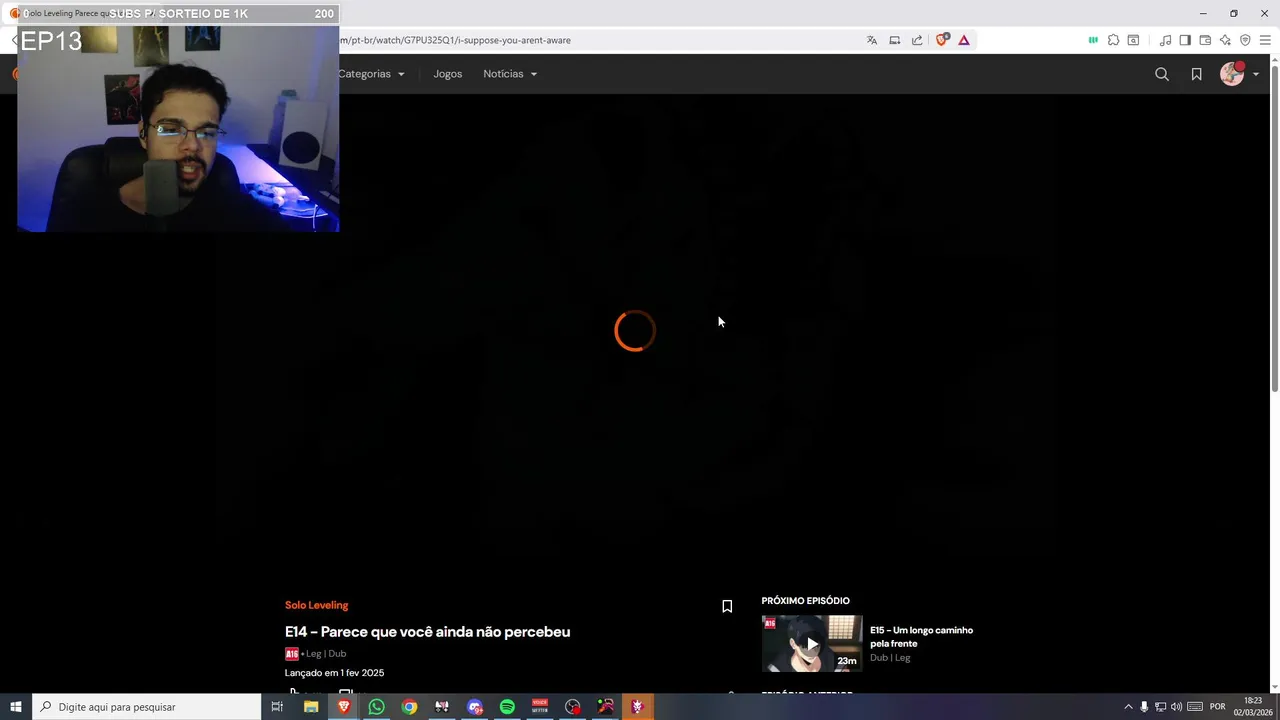Click the share page icon in address bar
This screenshot has width=1280, height=720.
(x=917, y=40)
